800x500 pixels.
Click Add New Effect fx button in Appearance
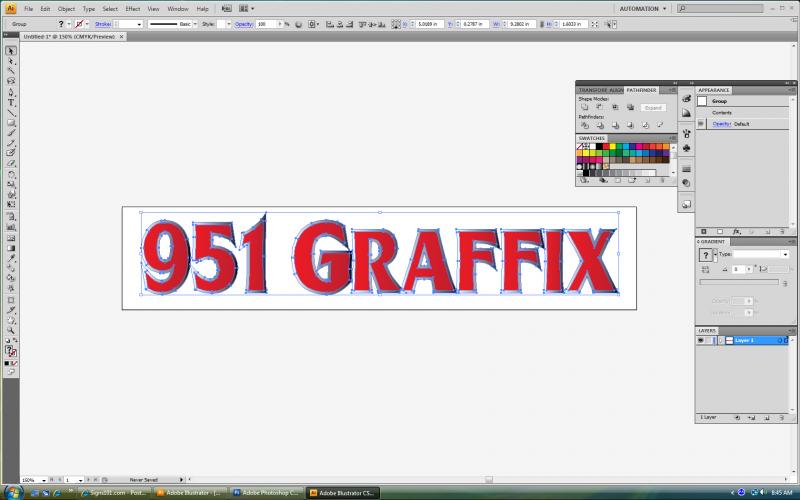click(736, 232)
